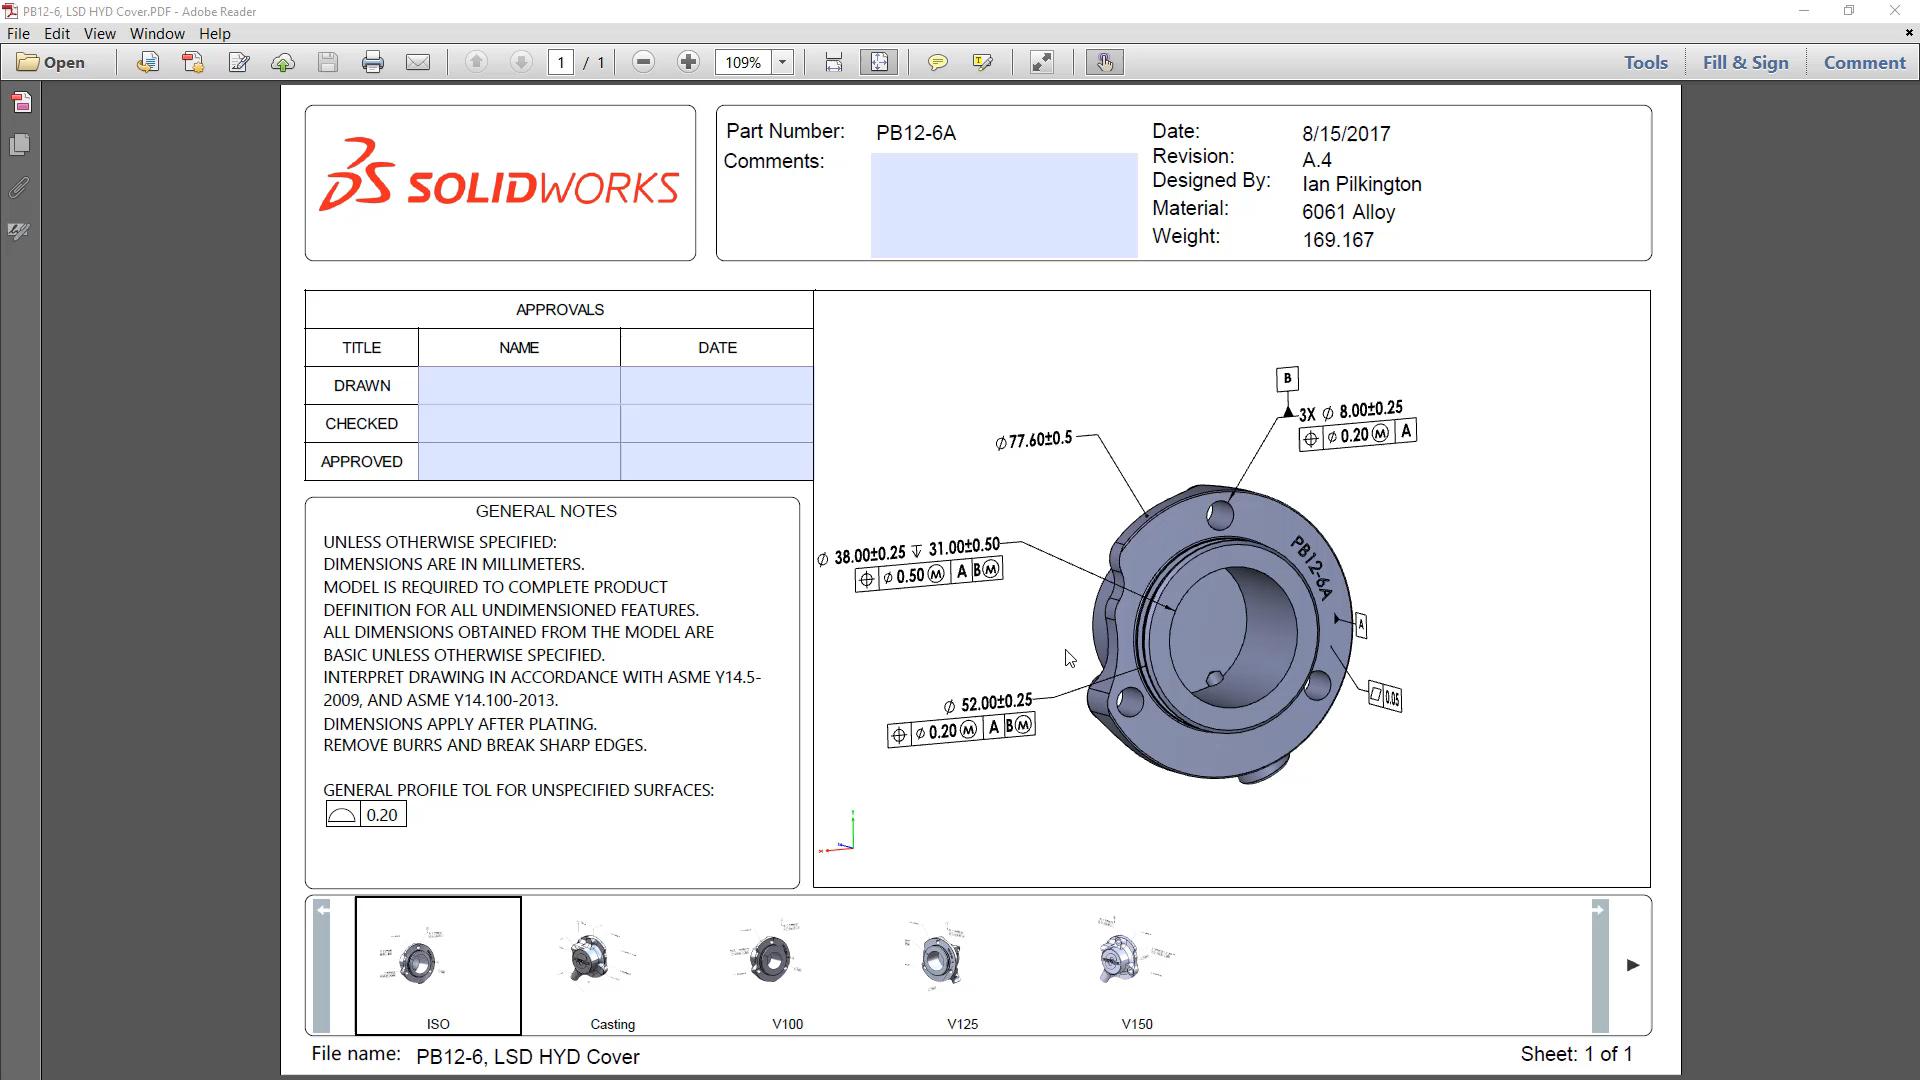This screenshot has height=1080, width=1920.
Task: Open the attachments paperclip panel
Action: (19, 188)
